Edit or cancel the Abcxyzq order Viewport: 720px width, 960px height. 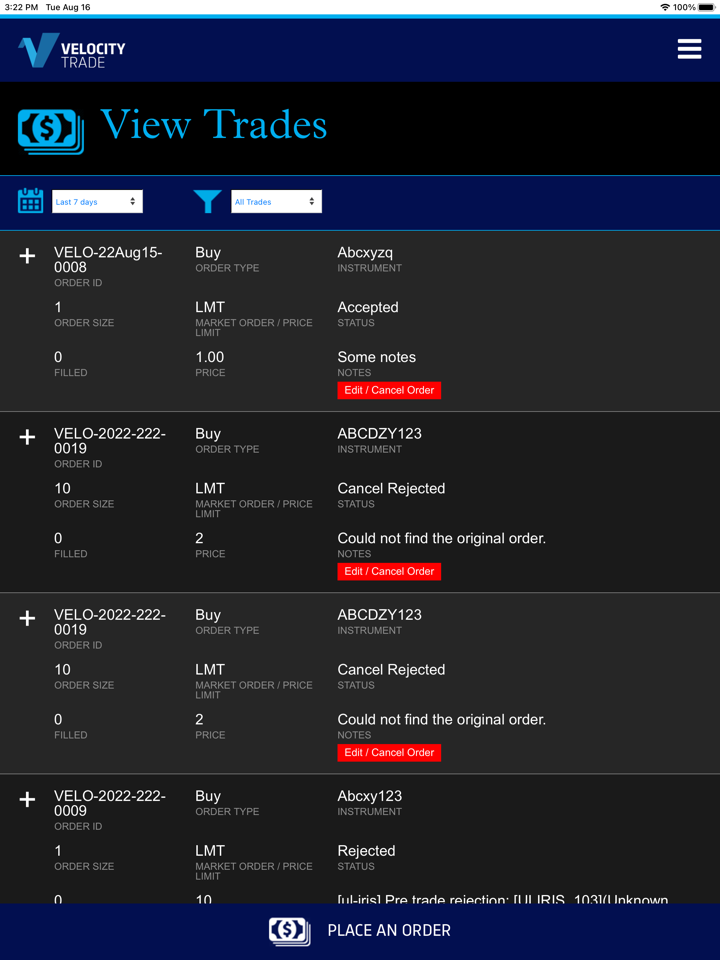click(x=389, y=390)
